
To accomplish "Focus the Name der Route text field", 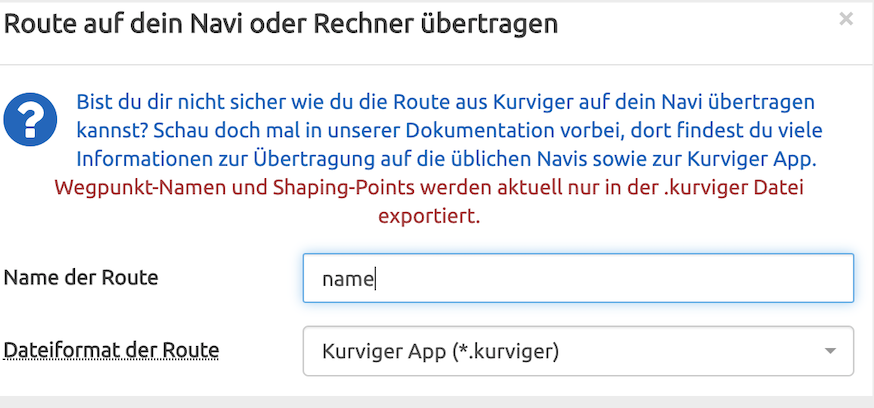I will [x=578, y=278].
